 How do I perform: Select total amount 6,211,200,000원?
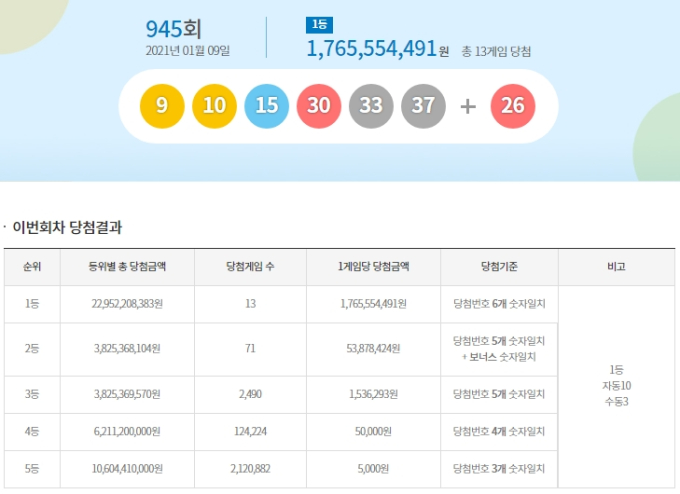coord(127,432)
